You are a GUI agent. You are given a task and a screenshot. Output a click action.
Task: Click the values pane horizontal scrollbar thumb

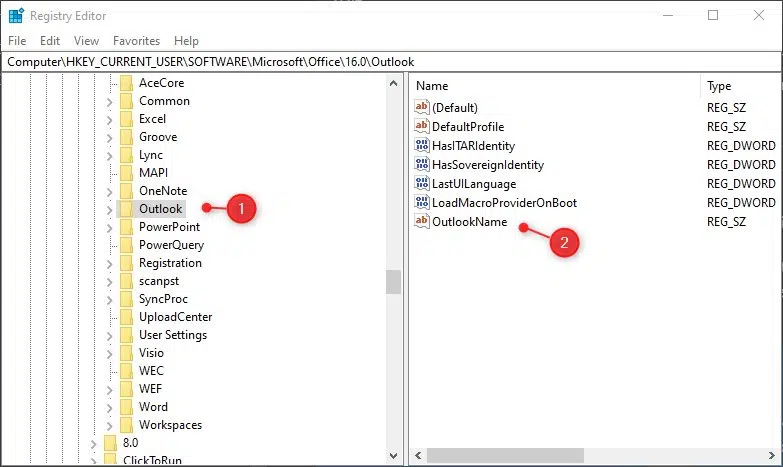coord(505,455)
